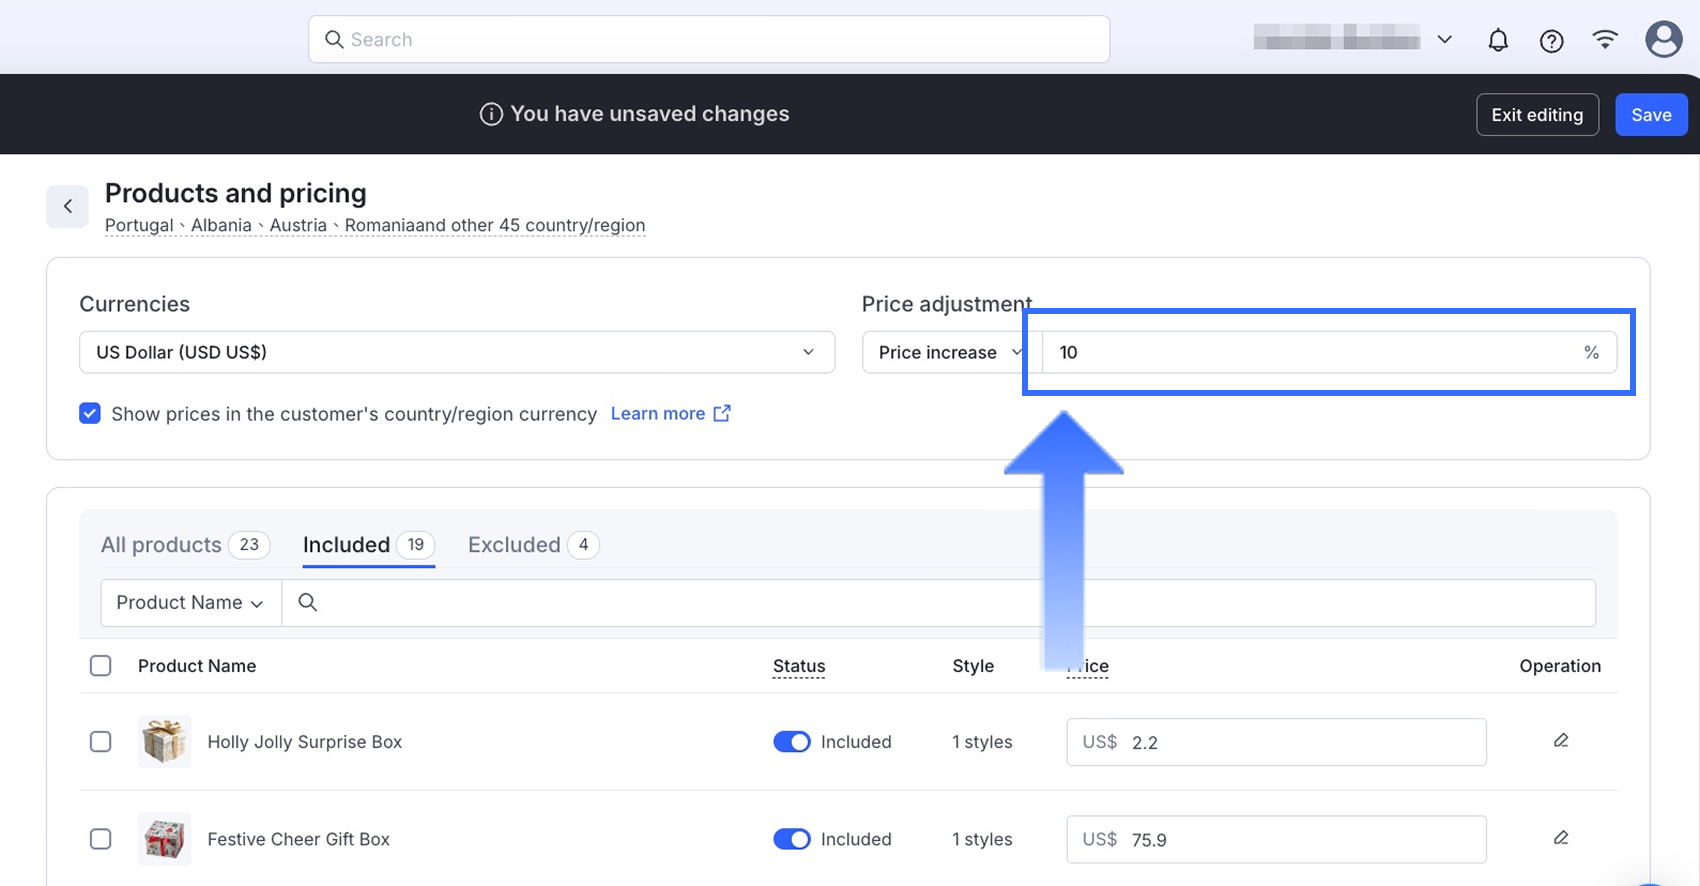Open the user profile avatar
This screenshot has height=886, width=1700.
[1663, 40]
